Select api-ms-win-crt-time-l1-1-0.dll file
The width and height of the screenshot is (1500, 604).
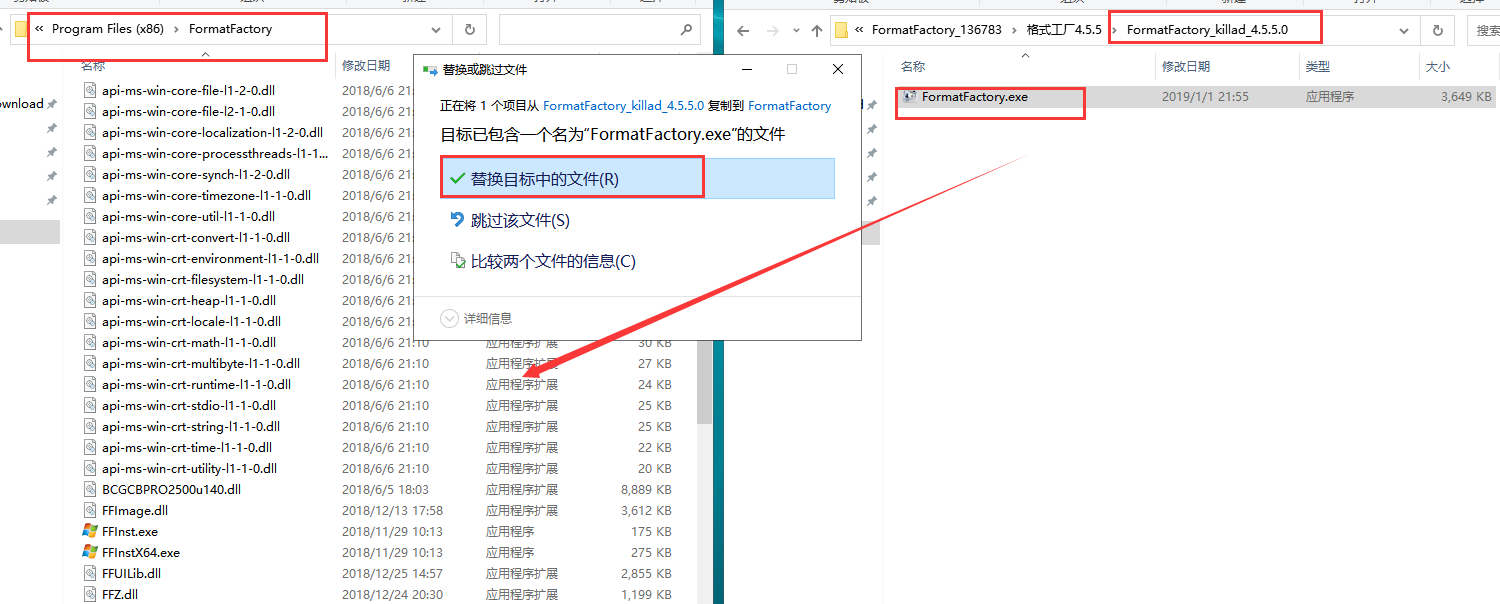point(187,447)
